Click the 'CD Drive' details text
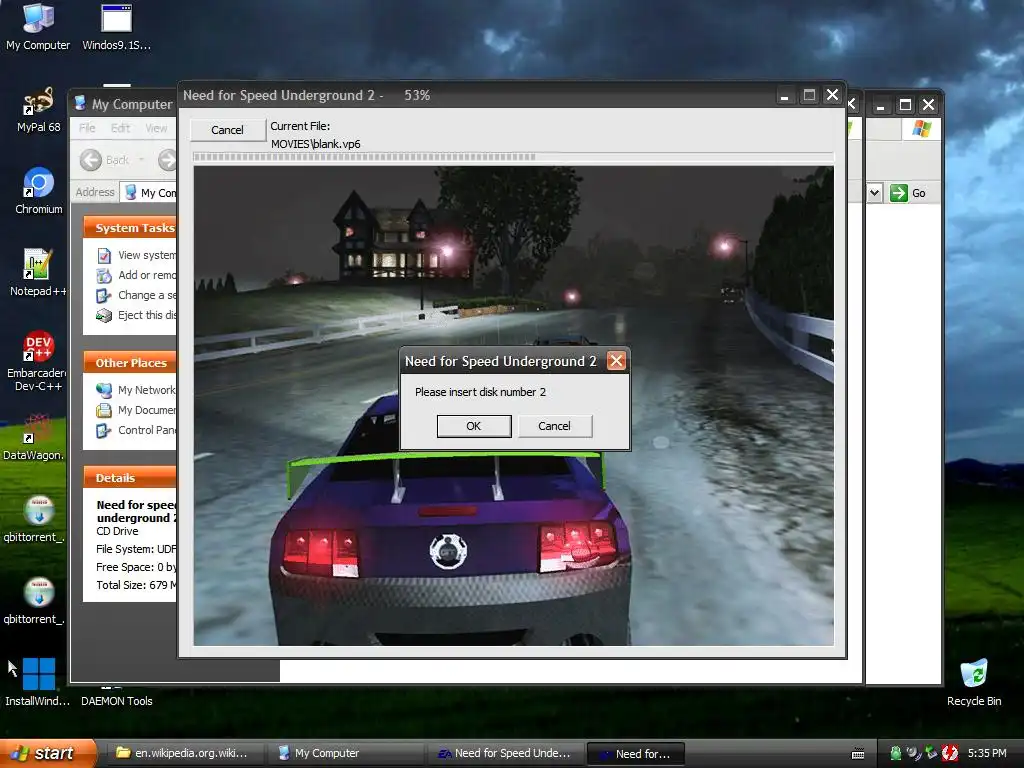1024x768 pixels. click(117, 532)
